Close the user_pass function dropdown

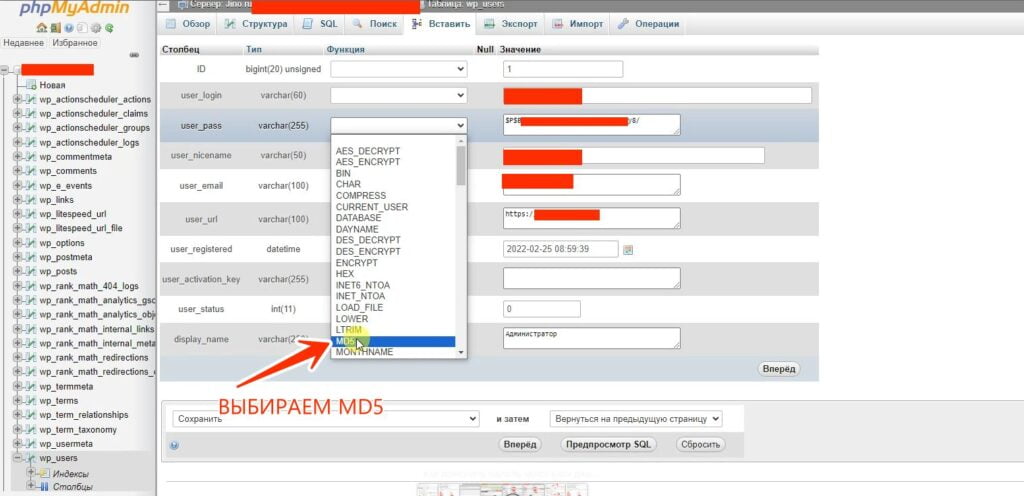398,125
